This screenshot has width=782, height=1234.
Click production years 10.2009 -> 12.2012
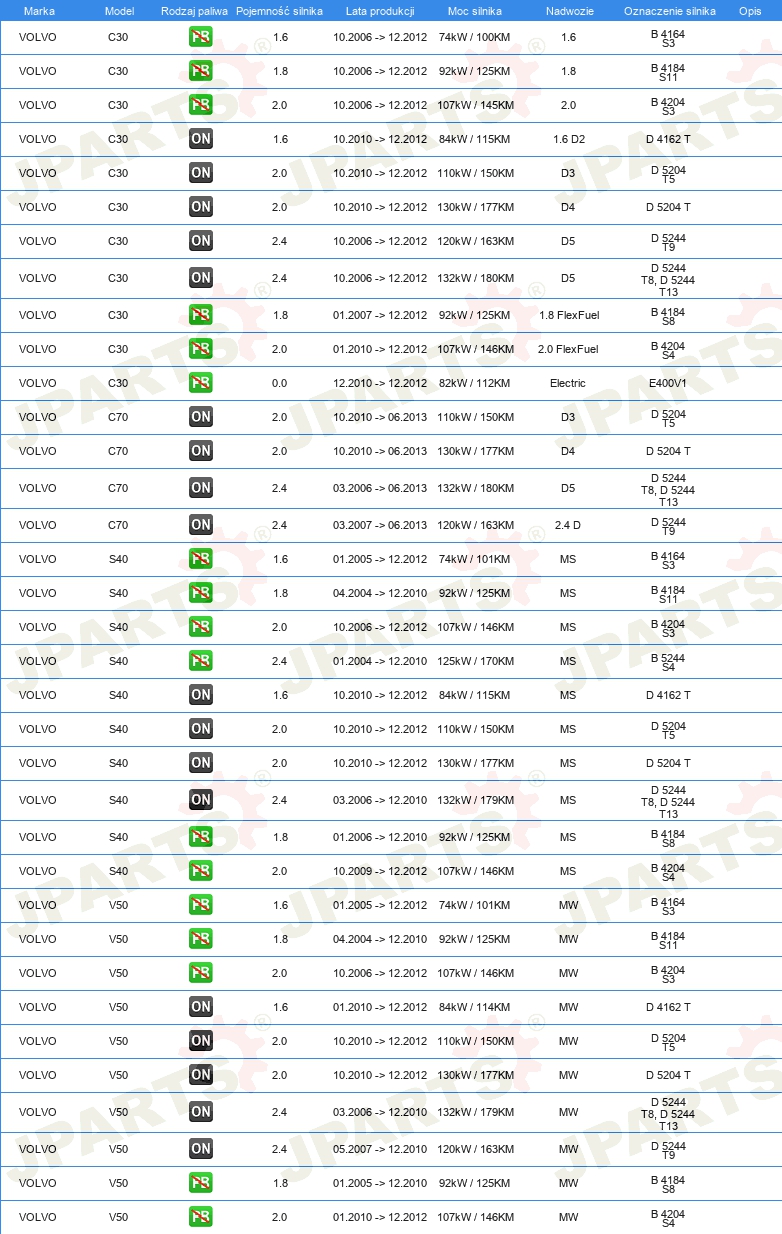[380, 871]
